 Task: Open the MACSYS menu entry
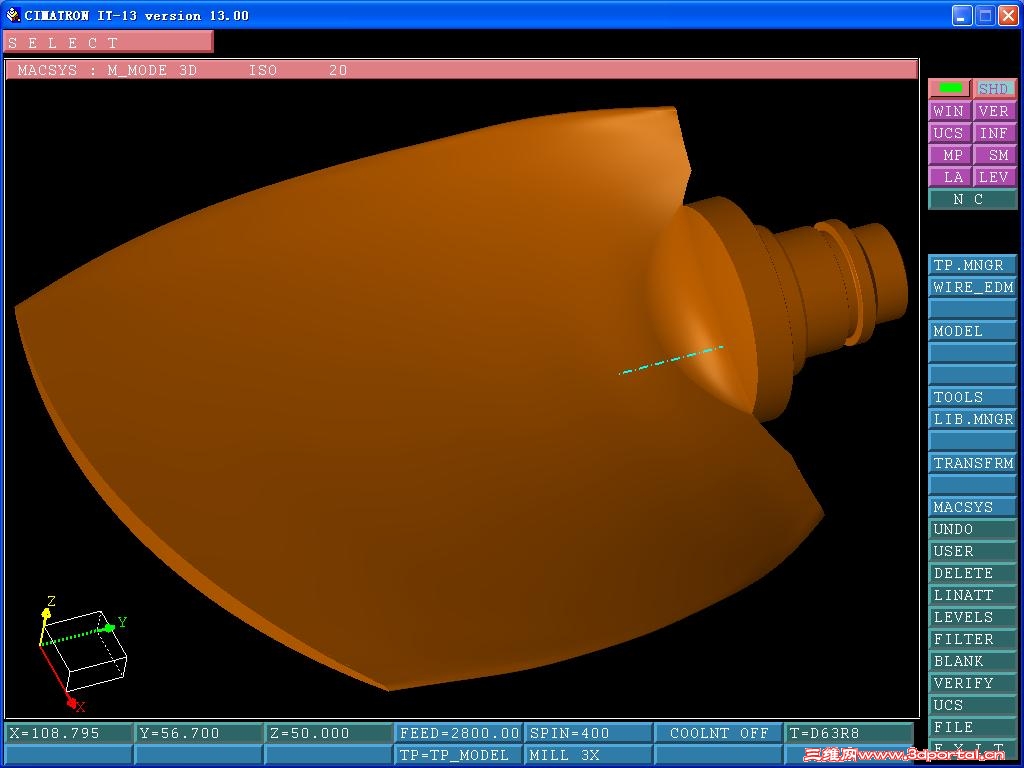[x=972, y=507]
